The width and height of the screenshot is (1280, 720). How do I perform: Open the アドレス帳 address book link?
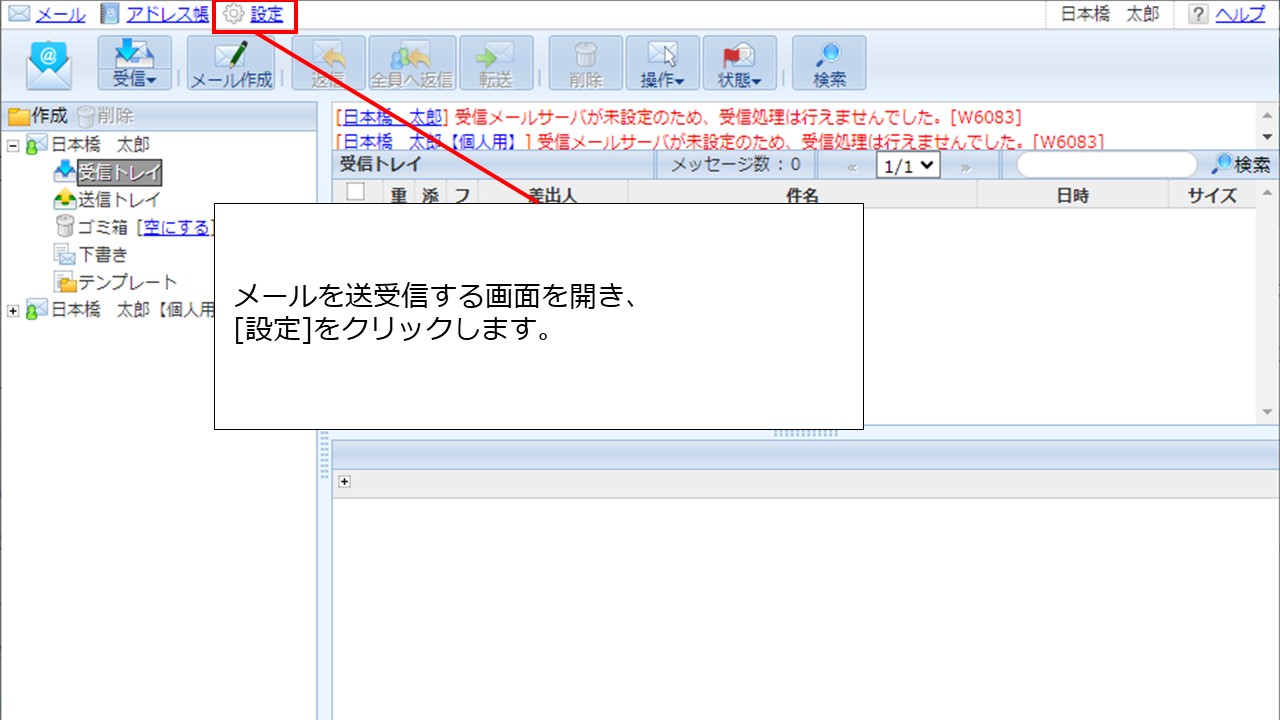point(167,15)
